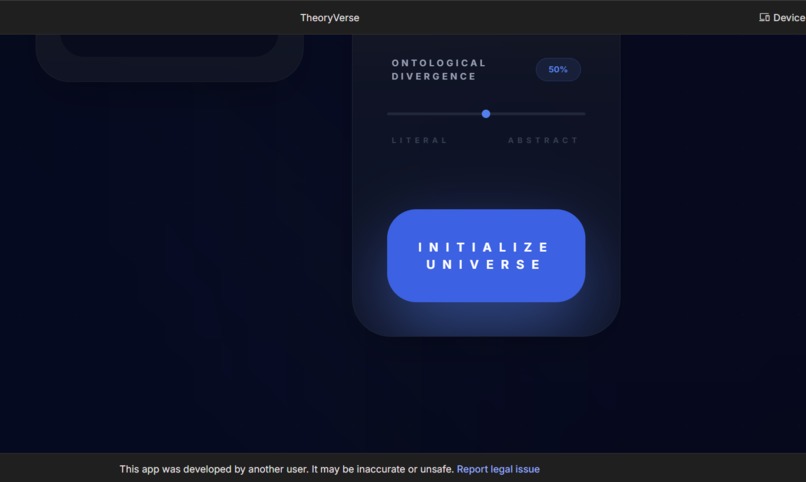Open the Device option in top bar
The width and height of the screenshot is (806, 482).
782,17
